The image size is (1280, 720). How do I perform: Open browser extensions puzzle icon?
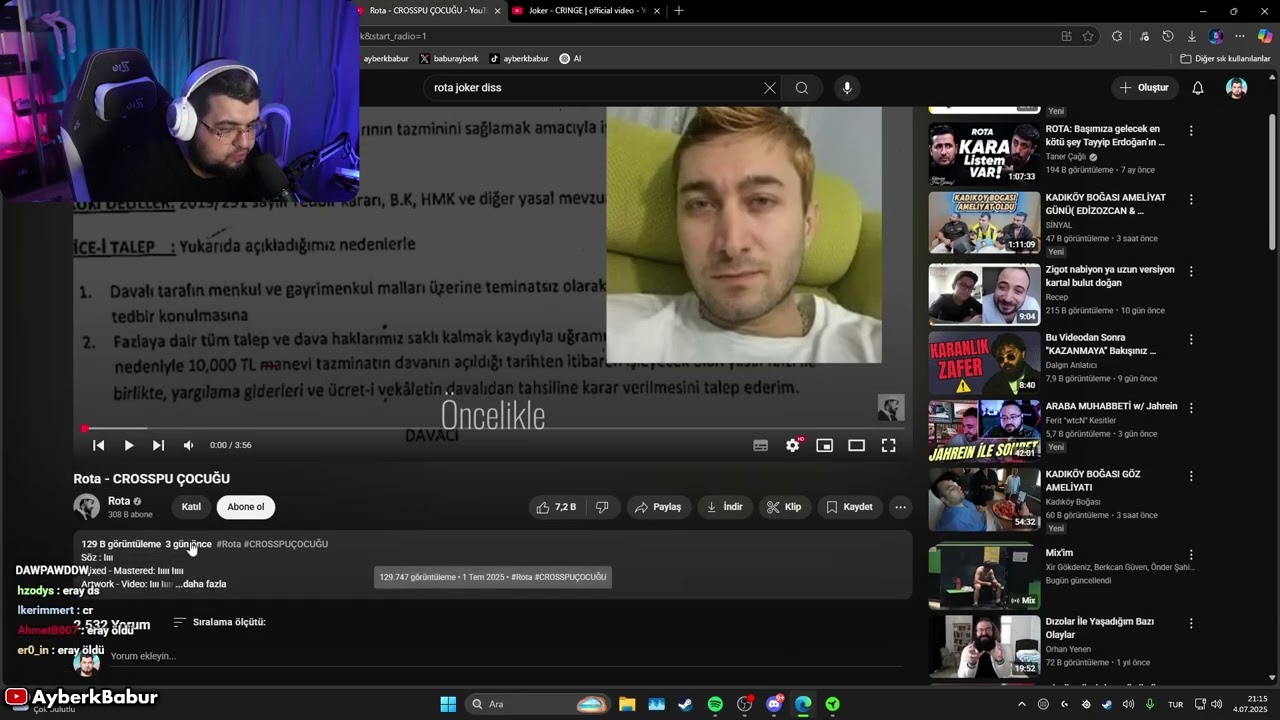(1117, 36)
